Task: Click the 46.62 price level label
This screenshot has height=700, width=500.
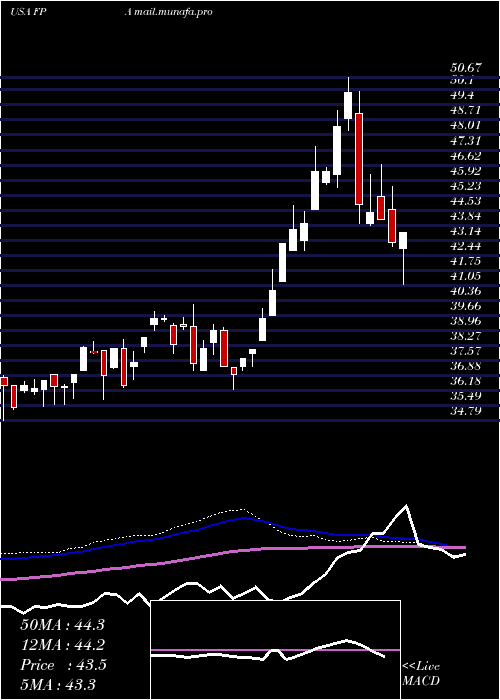Action: pos(466,156)
